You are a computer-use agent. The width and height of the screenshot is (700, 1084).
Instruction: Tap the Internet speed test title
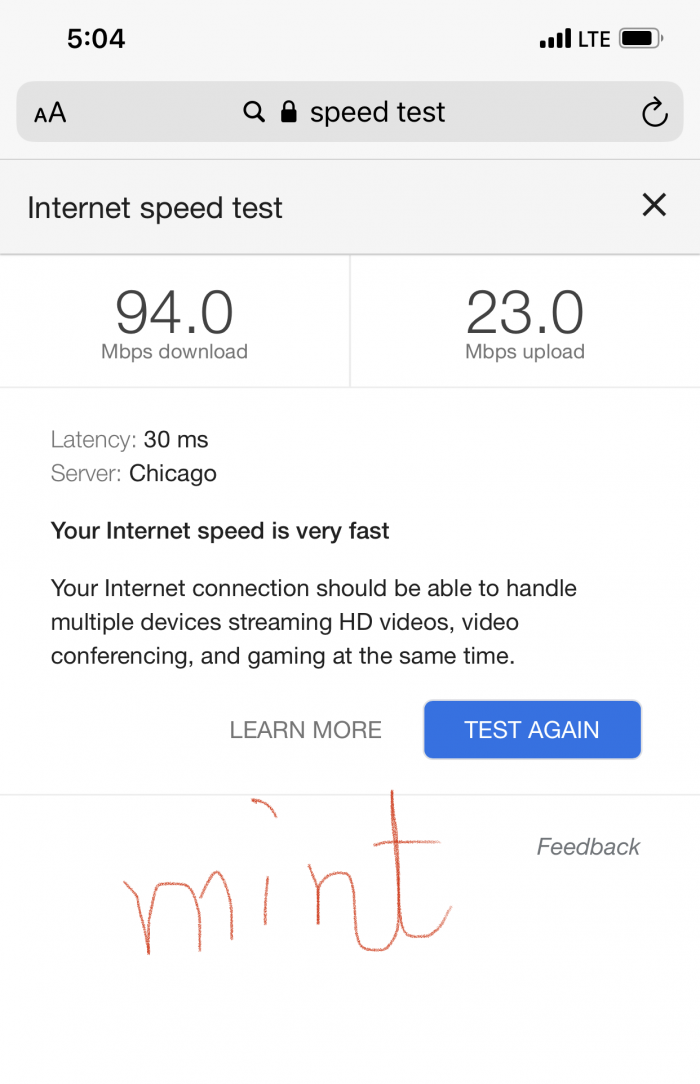(155, 207)
